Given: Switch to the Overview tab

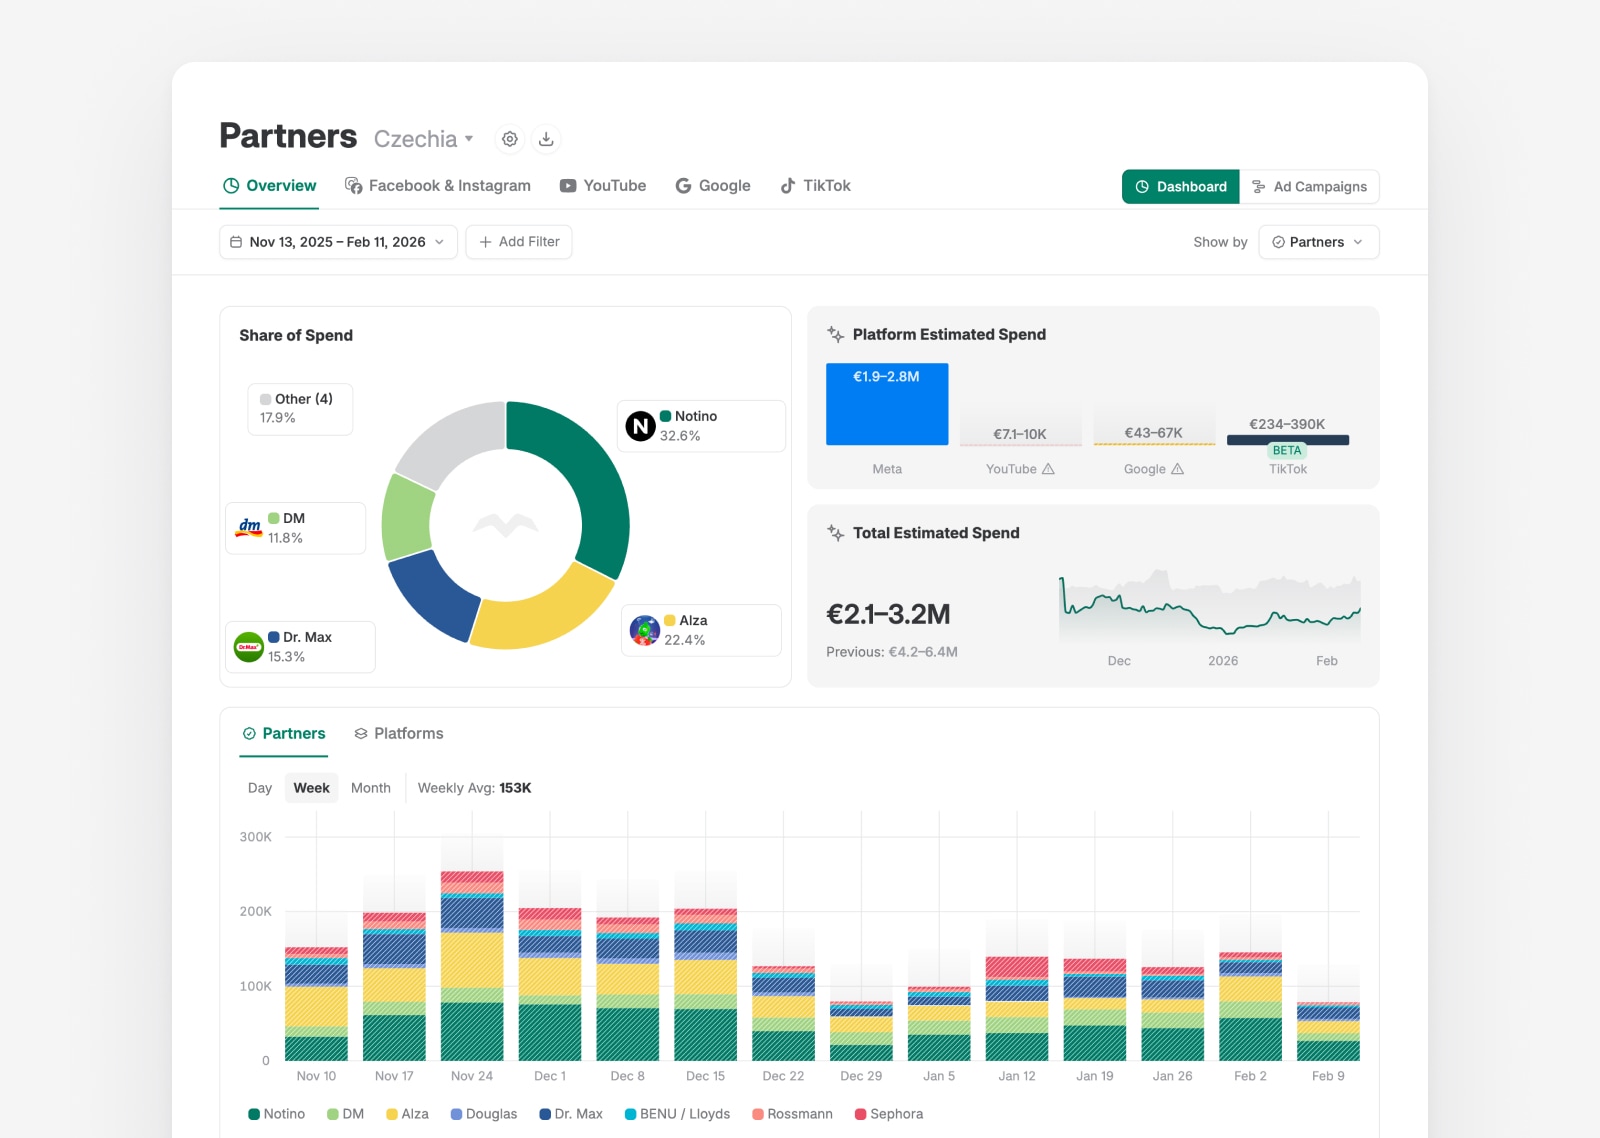Looking at the screenshot, I should (269, 186).
